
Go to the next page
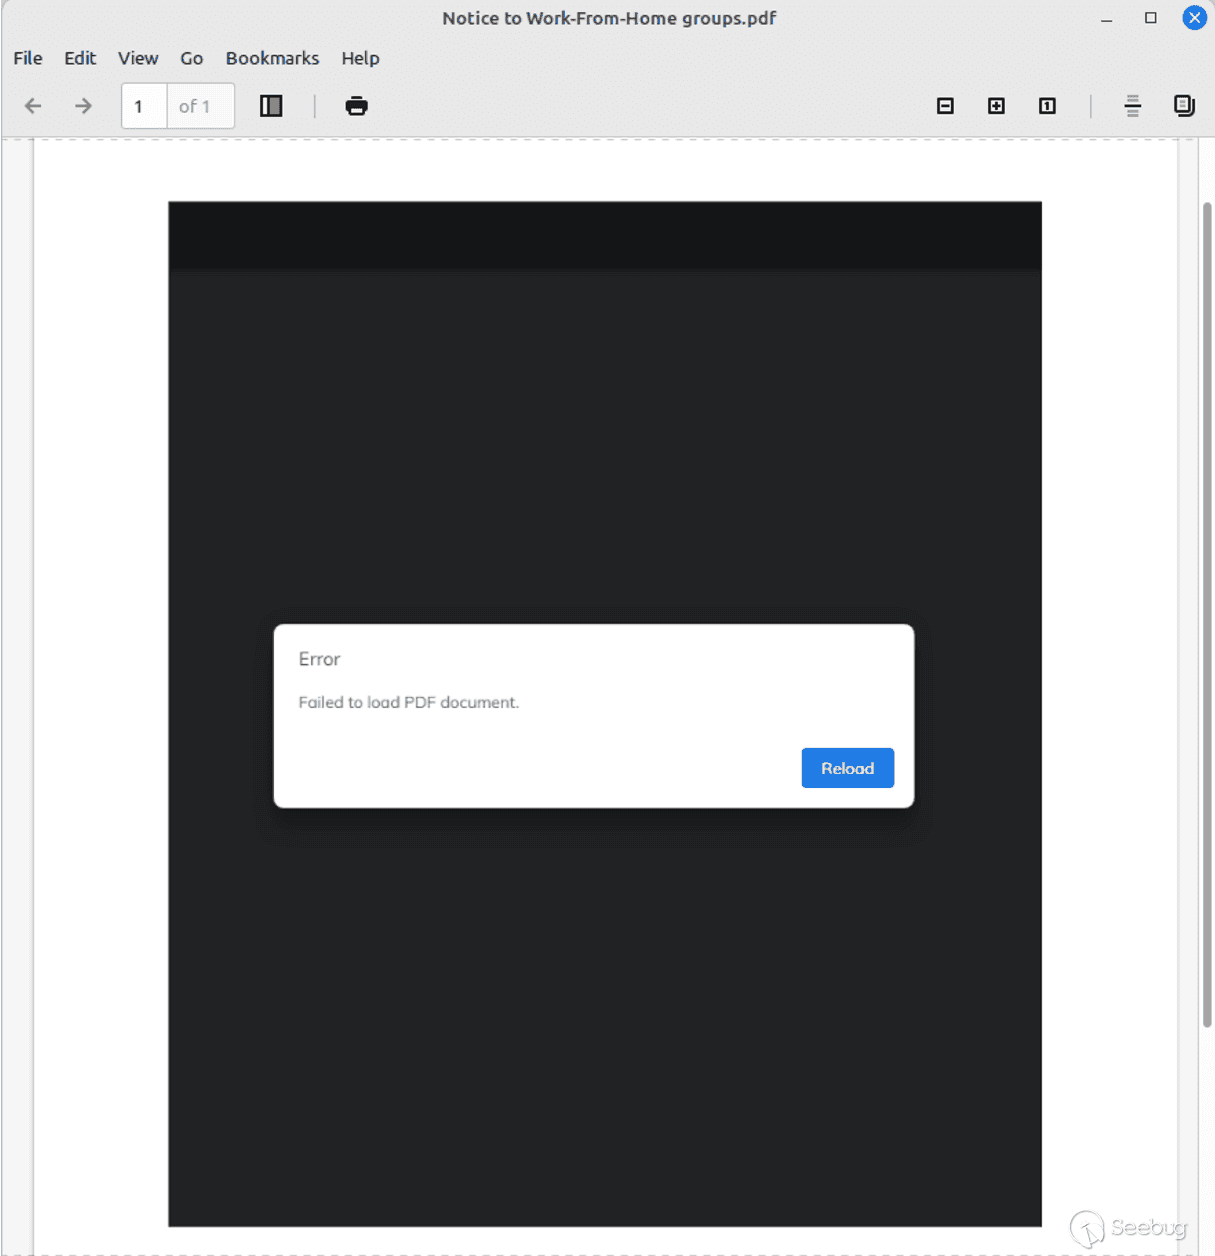coord(83,105)
